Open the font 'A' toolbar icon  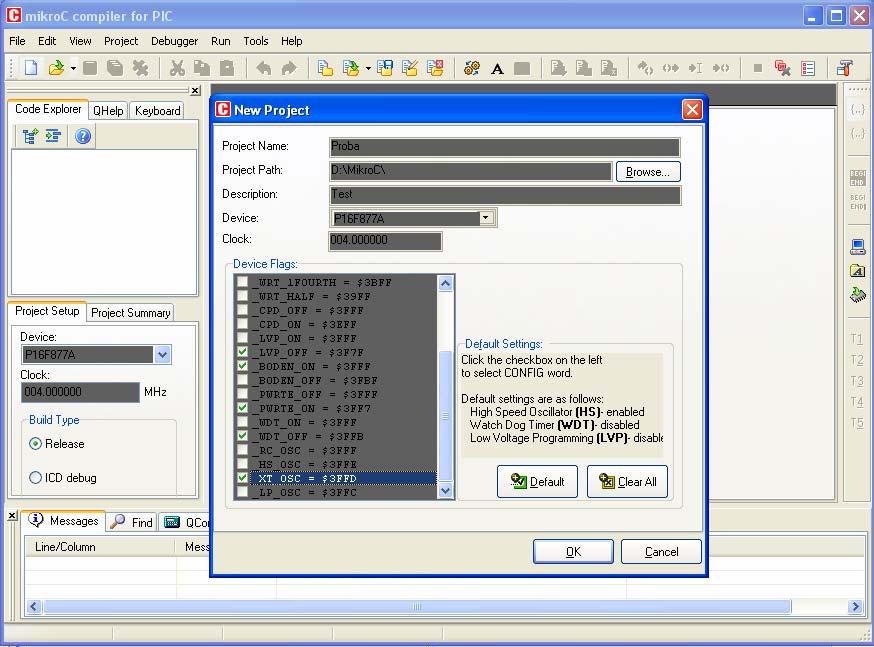tap(497, 69)
